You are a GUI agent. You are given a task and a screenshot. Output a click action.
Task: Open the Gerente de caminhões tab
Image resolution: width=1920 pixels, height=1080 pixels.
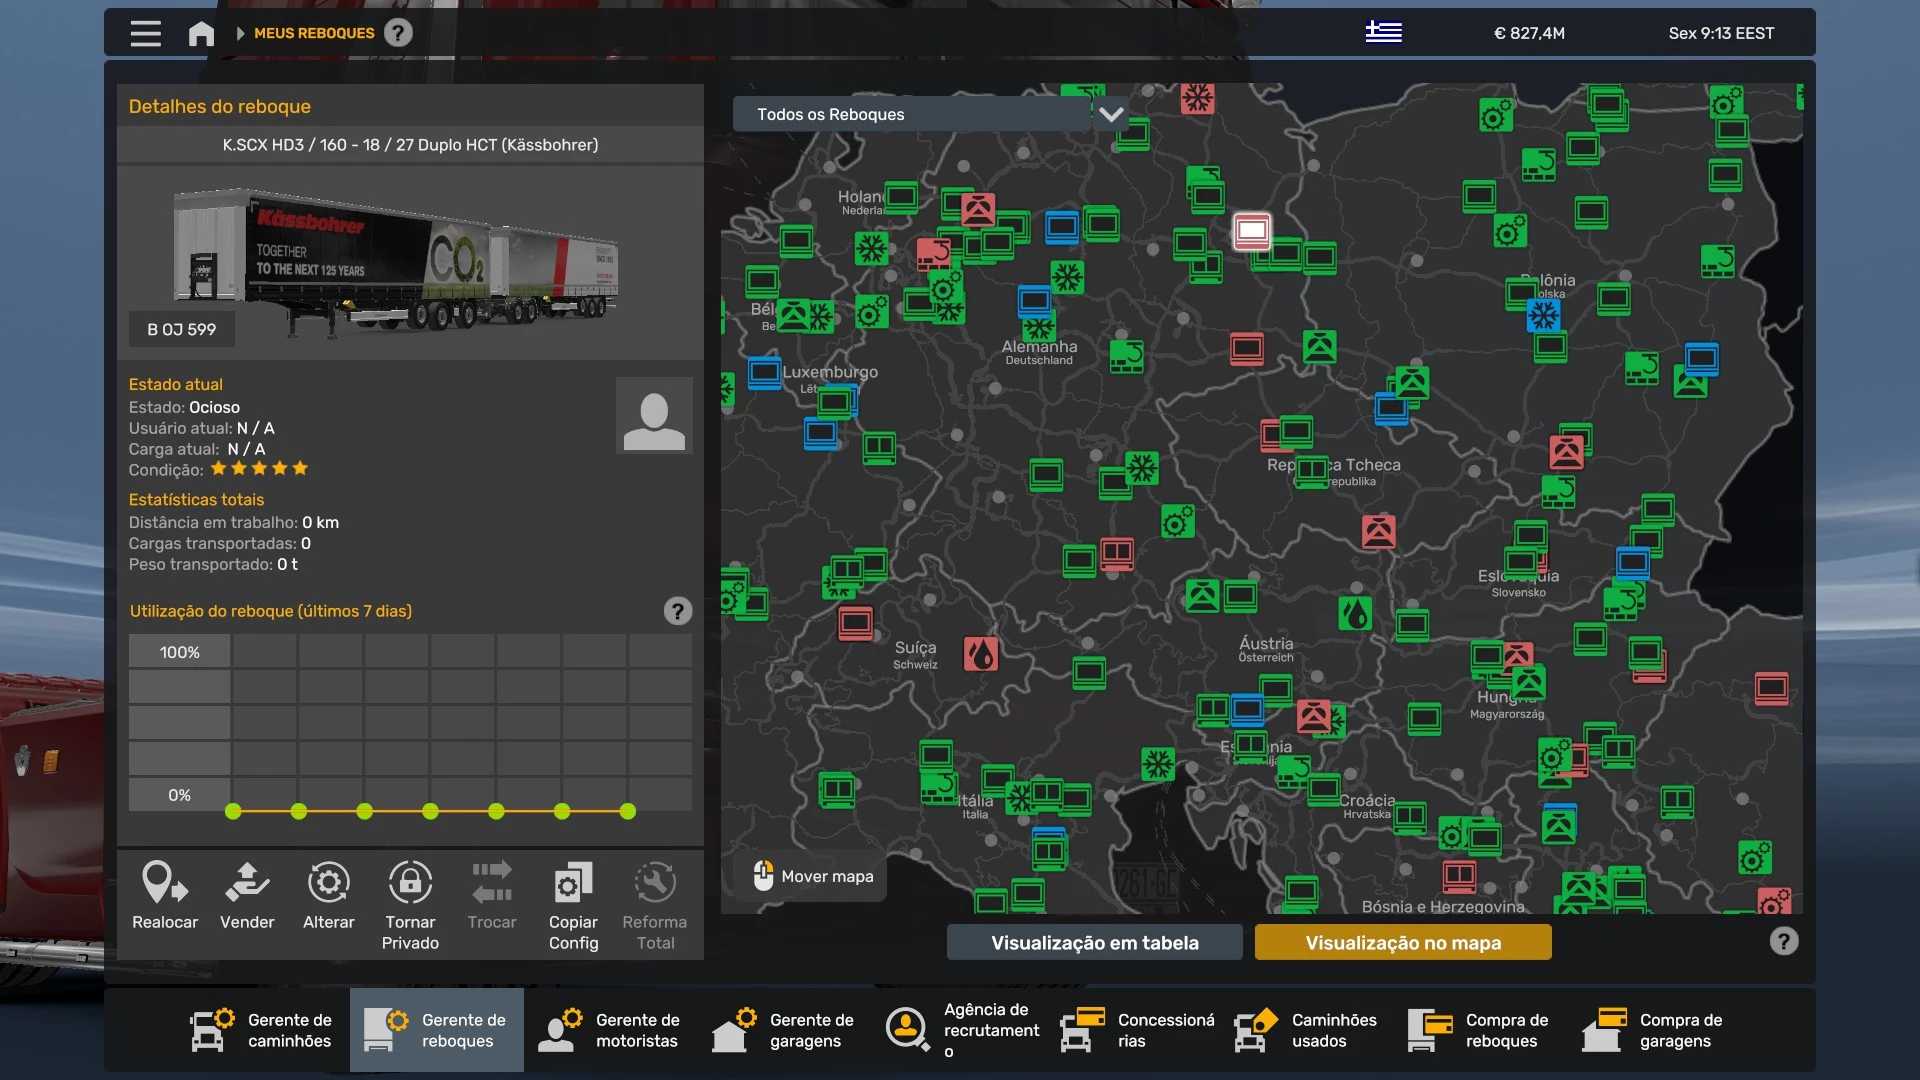pos(263,1030)
